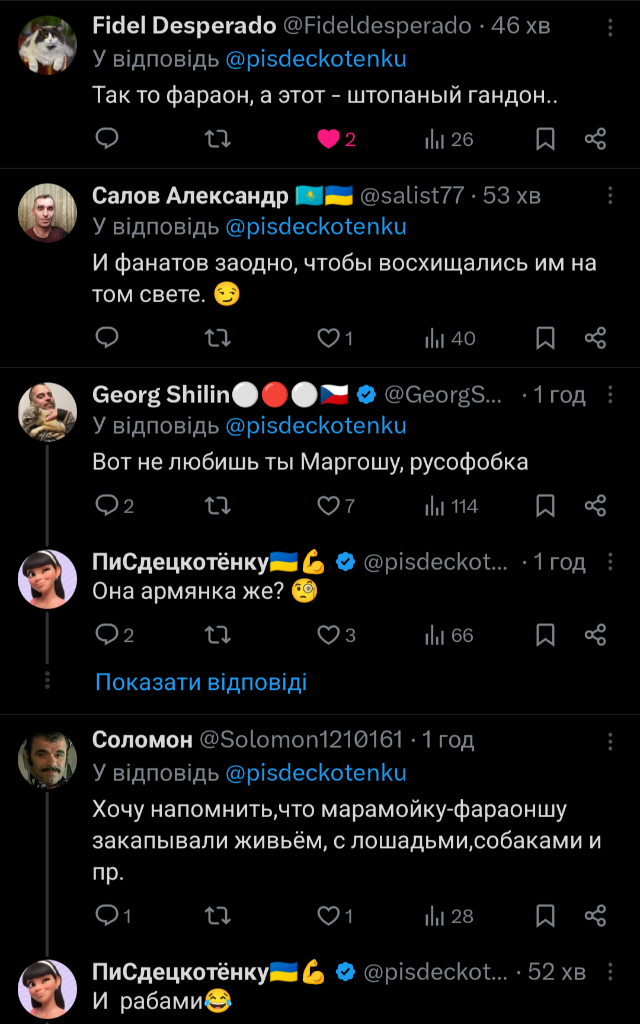Image resolution: width=640 pixels, height=1024 pixels.
Task: Bookmark Georg Shilin's tweet
Action: click(x=545, y=506)
